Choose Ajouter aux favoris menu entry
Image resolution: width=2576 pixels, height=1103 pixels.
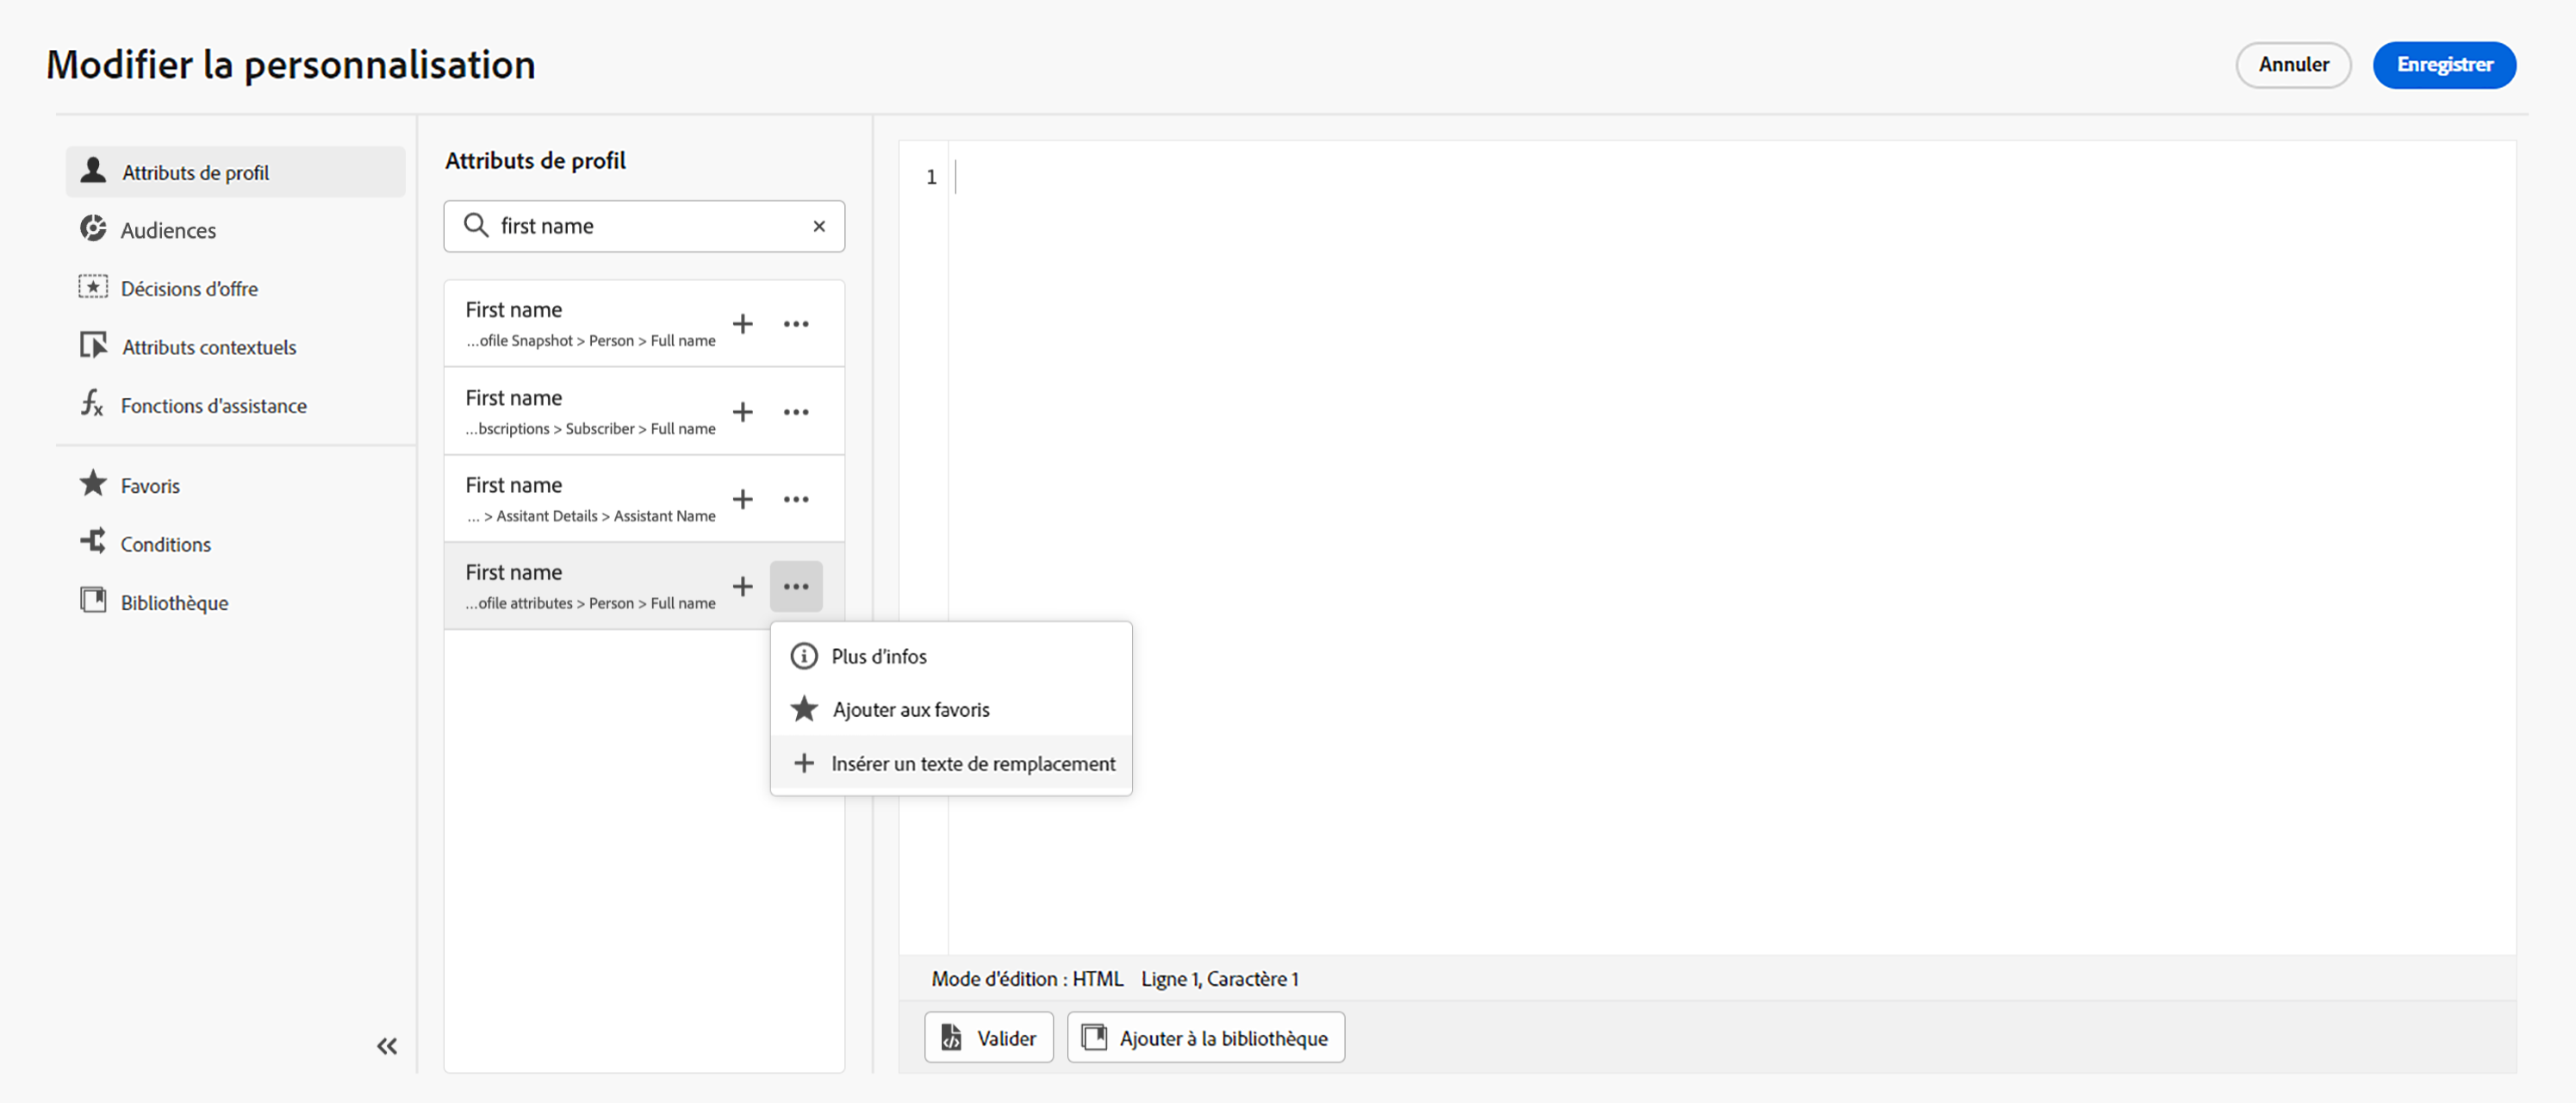tap(910, 709)
